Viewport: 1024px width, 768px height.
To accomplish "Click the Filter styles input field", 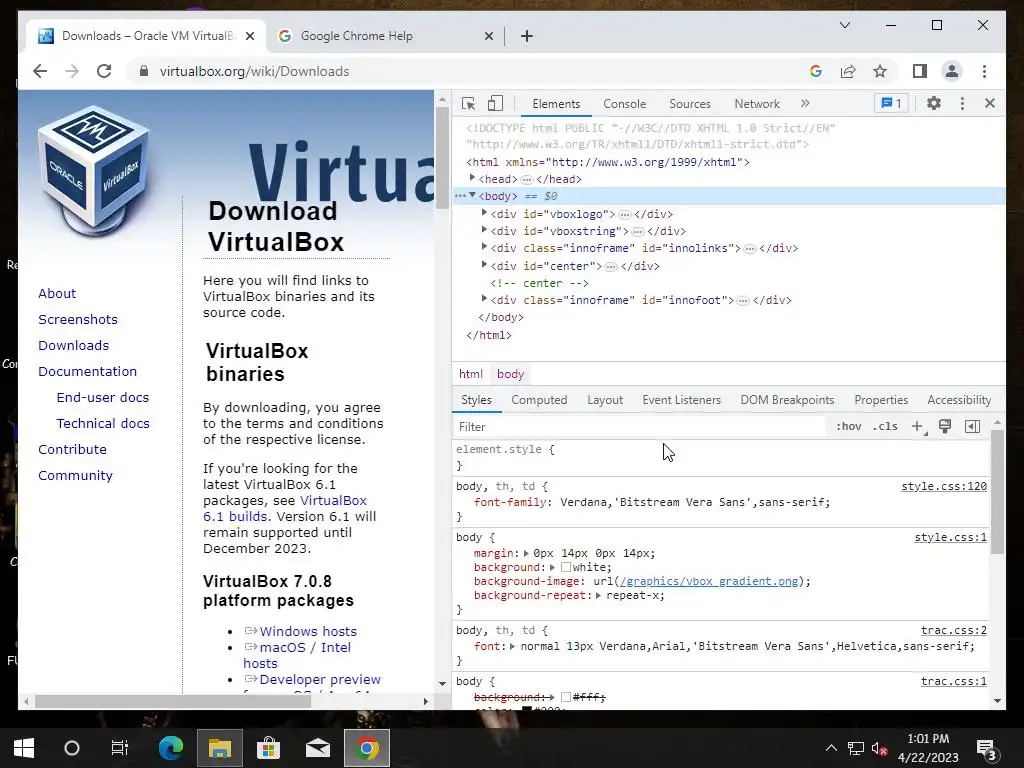I will [640, 426].
